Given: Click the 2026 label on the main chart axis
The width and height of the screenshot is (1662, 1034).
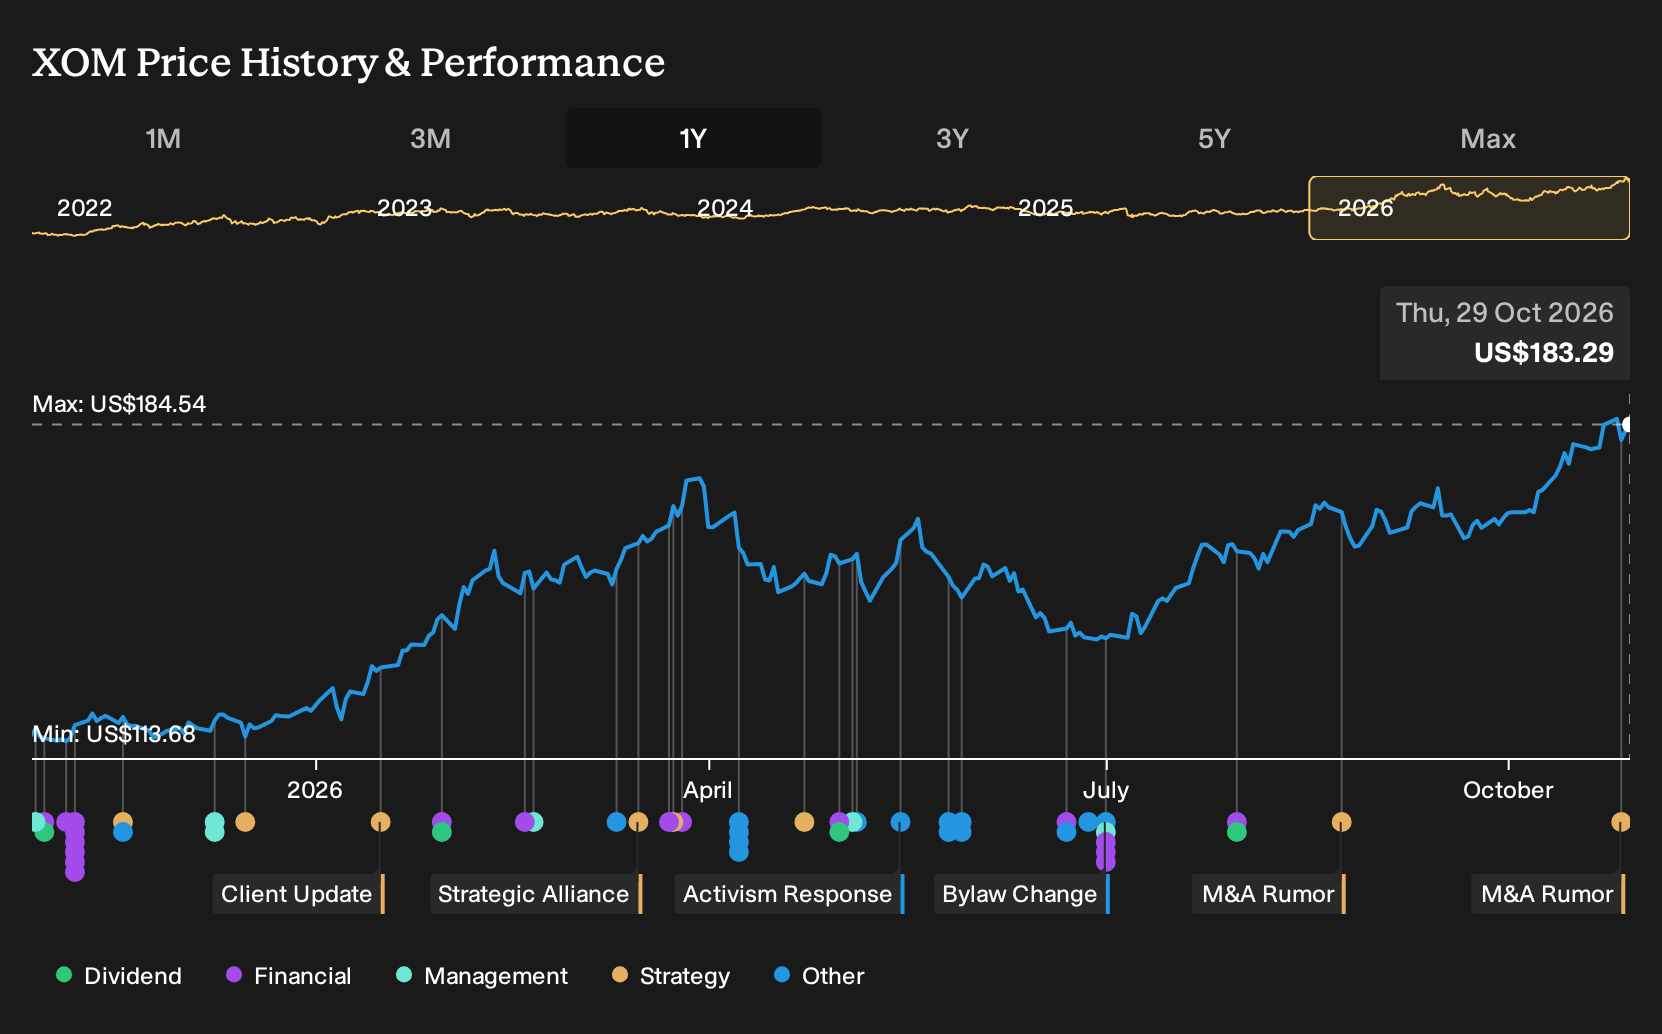Looking at the screenshot, I should 315,790.
